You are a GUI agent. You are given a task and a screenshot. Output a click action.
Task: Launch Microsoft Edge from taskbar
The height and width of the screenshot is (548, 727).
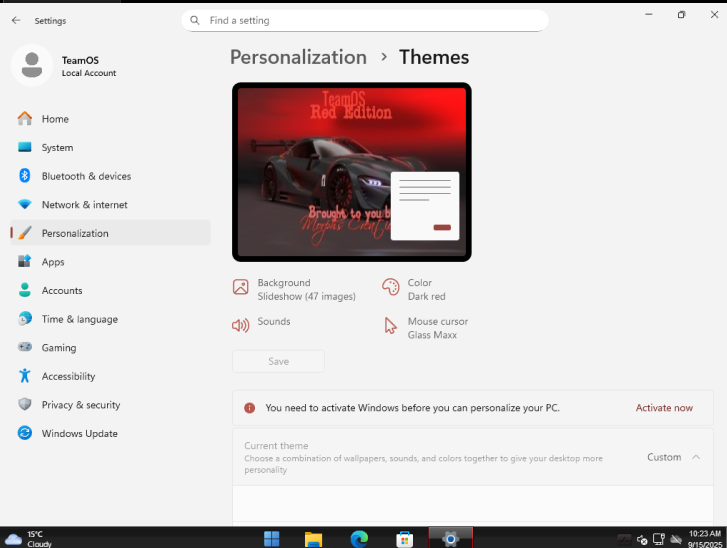tap(359, 539)
